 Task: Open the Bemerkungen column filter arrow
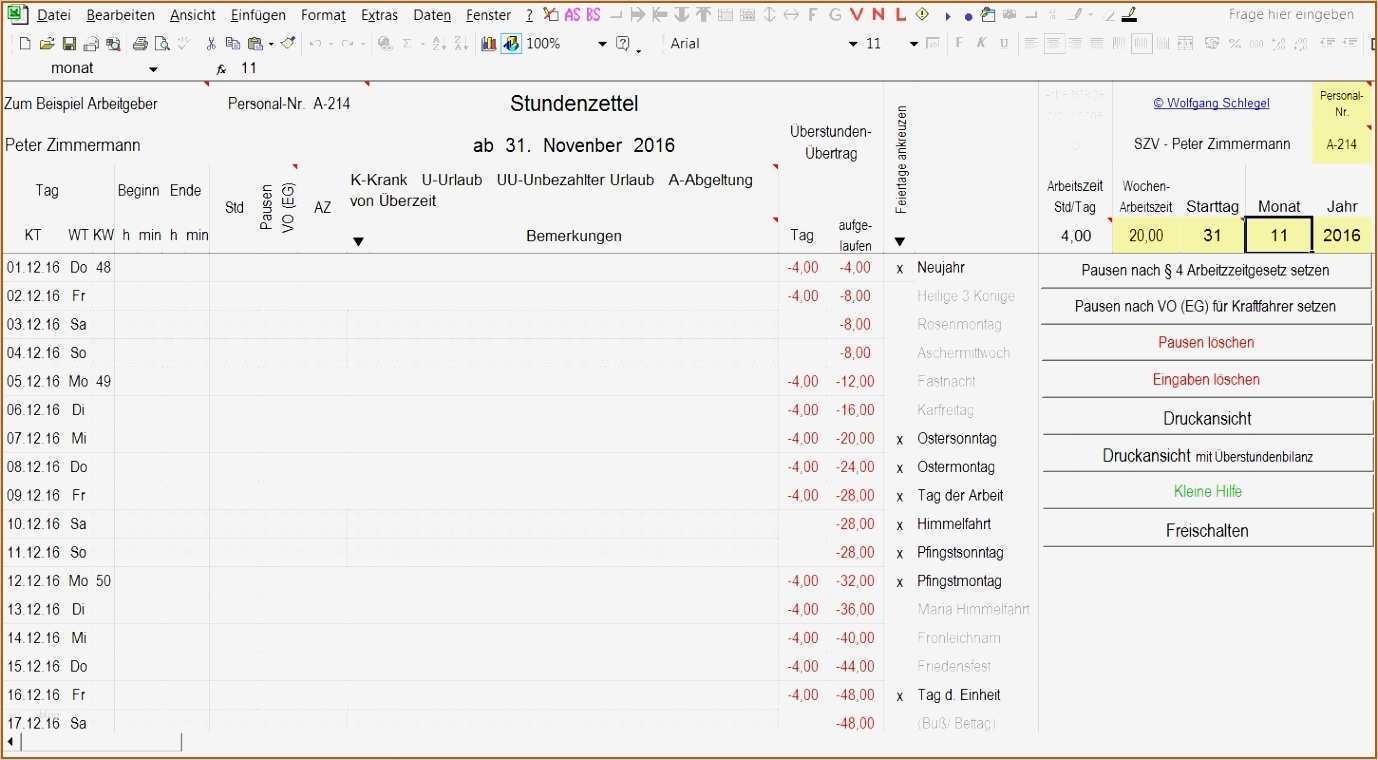[358, 240]
